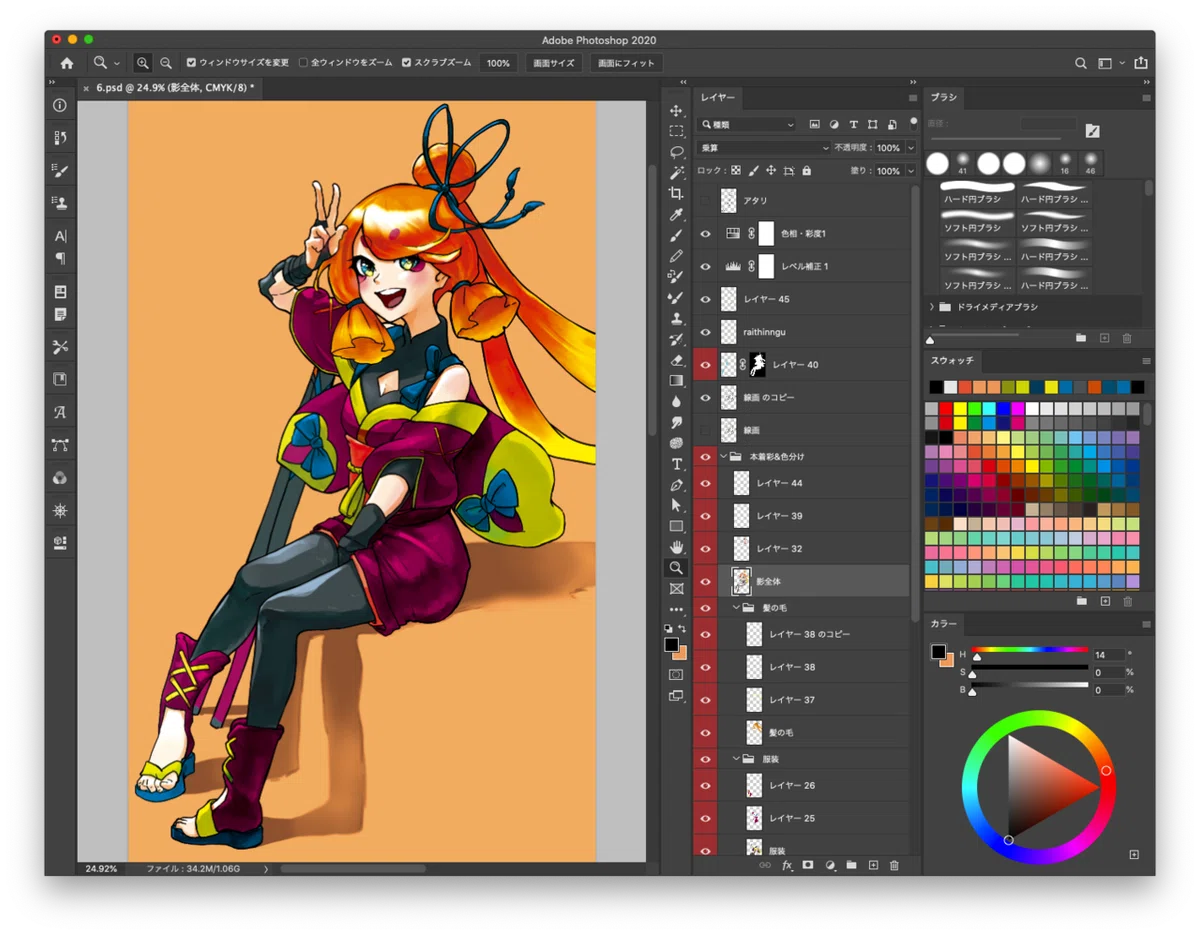The height and width of the screenshot is (935, 1200).
Task: Click the 100% zoom button
Action: [x=498, y=63]
